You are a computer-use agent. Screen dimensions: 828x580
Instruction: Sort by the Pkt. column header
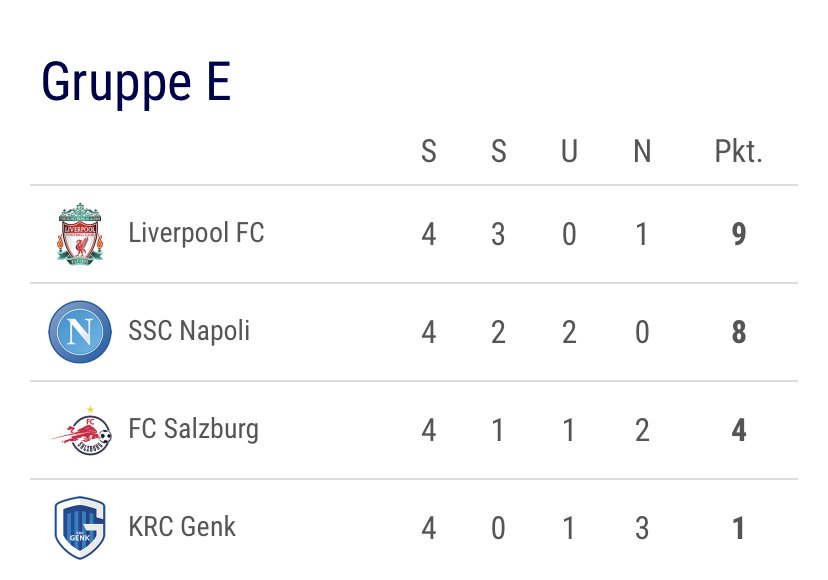click(738, 152)
